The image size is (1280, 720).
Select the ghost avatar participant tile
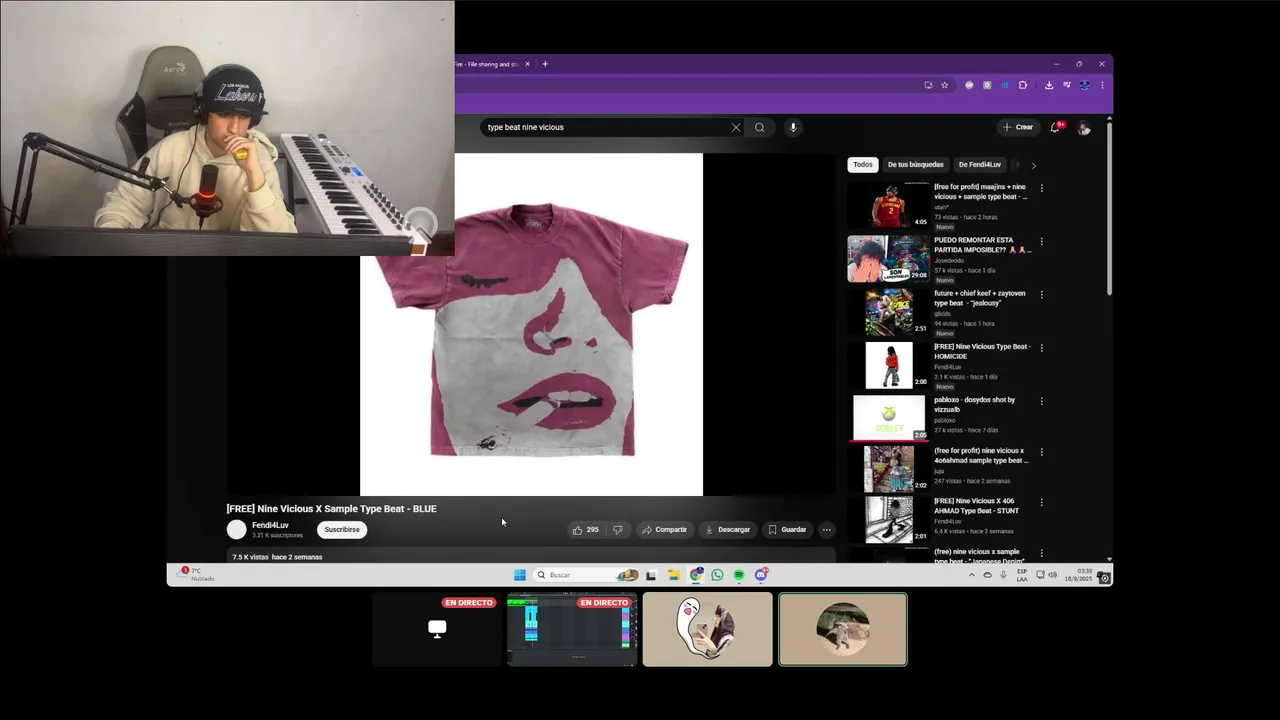[707, 629]
